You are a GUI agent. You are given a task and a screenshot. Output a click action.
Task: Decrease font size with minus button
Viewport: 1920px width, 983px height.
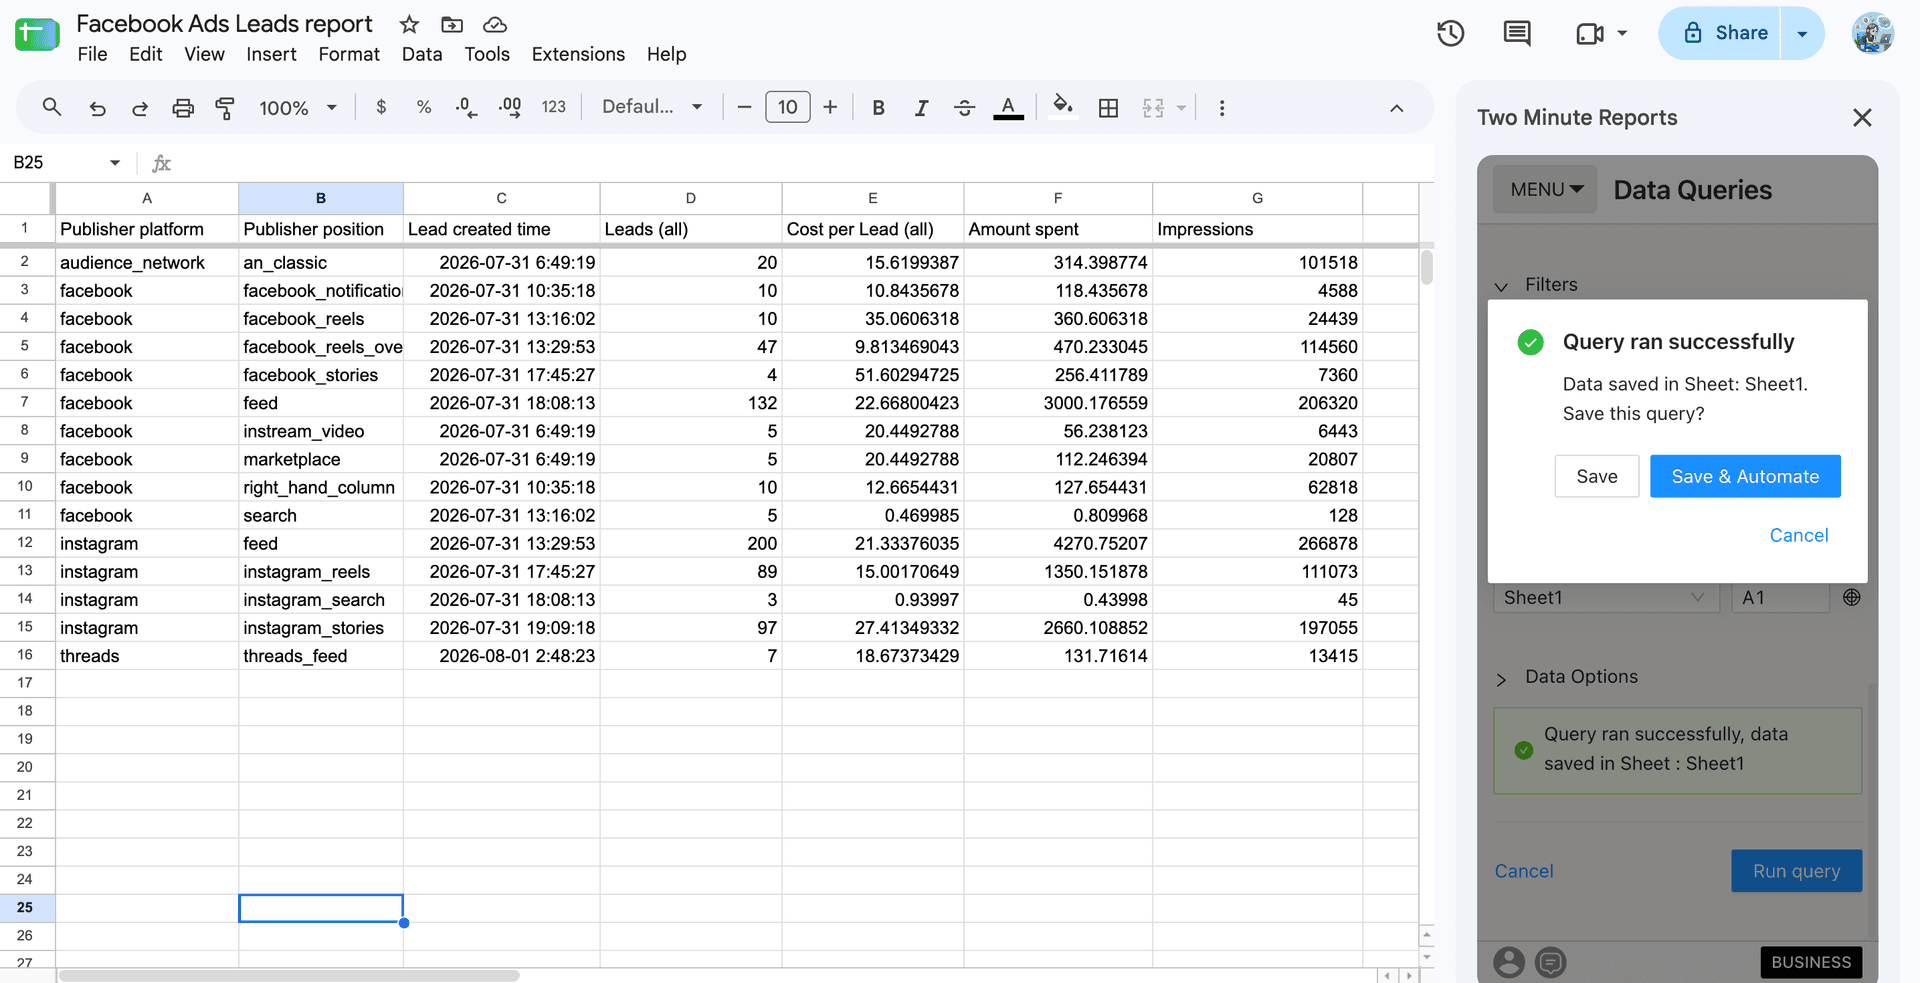744,107
